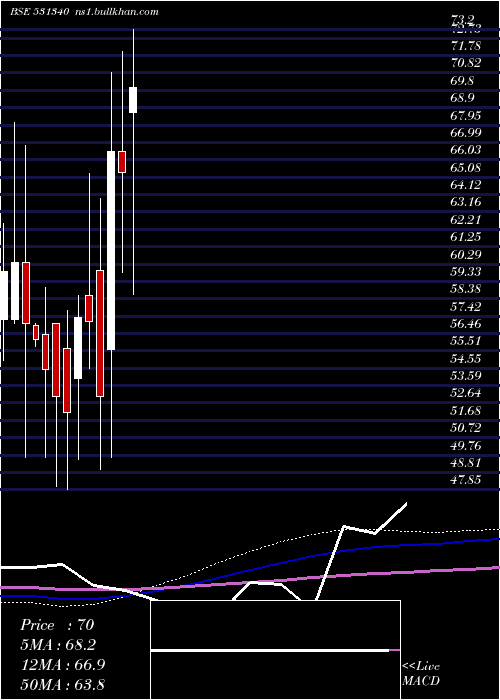Click the 49.76 price level label
This screenshot has width=500, height=700.
(x=466, y=445)
